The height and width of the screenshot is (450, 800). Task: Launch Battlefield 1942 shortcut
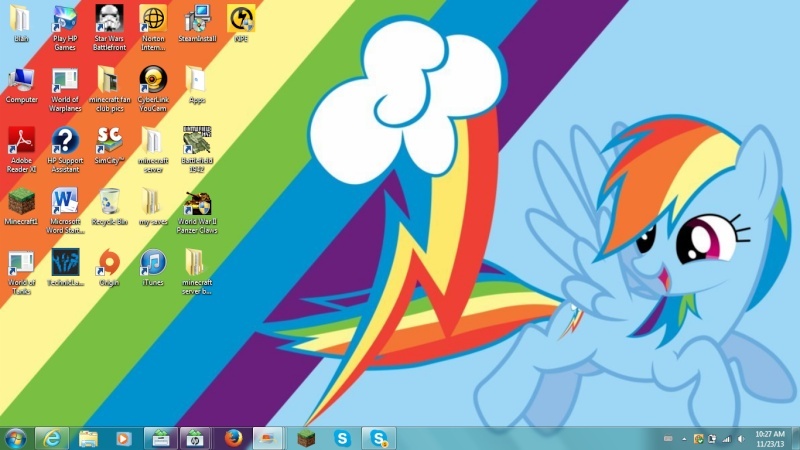point(197,150)
